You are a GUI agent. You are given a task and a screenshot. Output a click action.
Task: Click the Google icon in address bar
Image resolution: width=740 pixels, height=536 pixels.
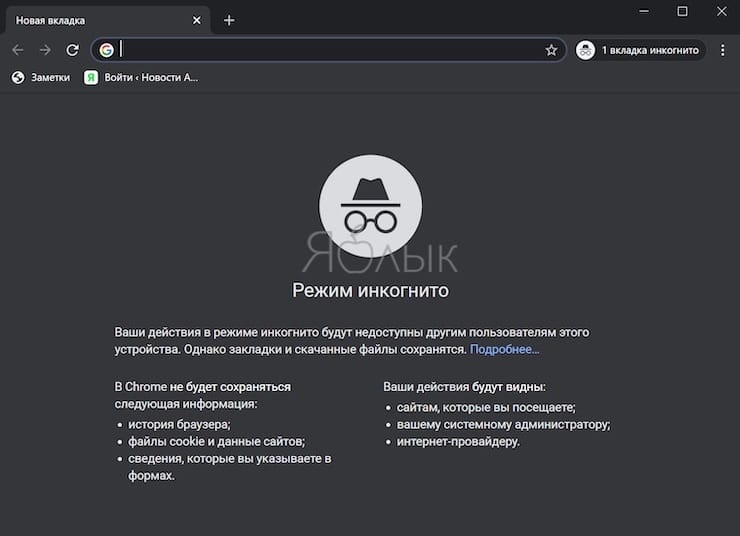(x=107, y=50)
